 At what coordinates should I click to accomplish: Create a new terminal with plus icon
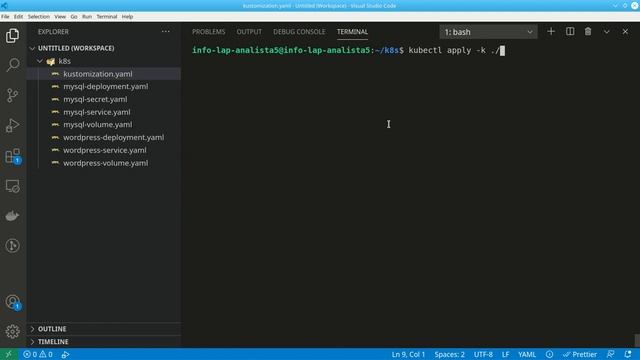click(x=551, y=31)
